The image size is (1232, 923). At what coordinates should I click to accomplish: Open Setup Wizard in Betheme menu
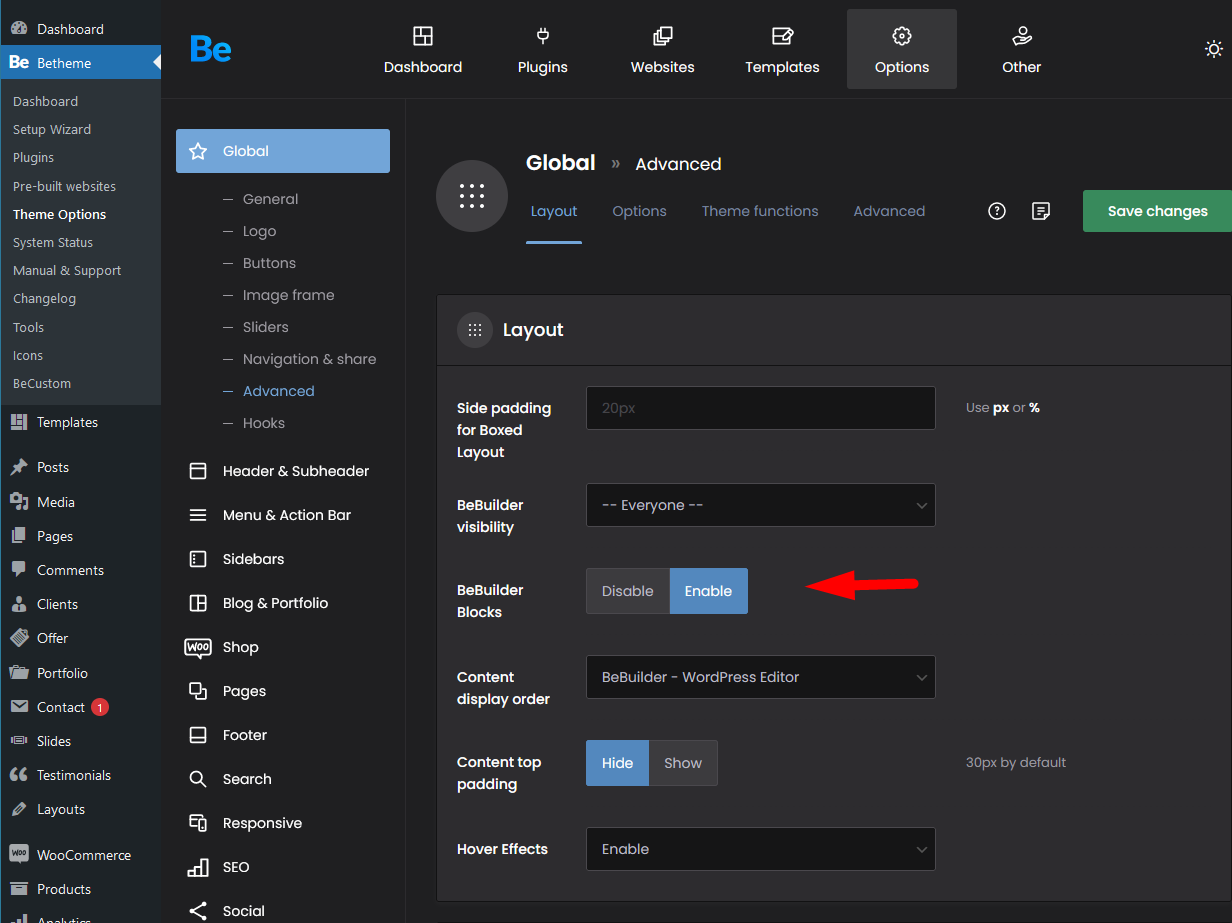52,129
